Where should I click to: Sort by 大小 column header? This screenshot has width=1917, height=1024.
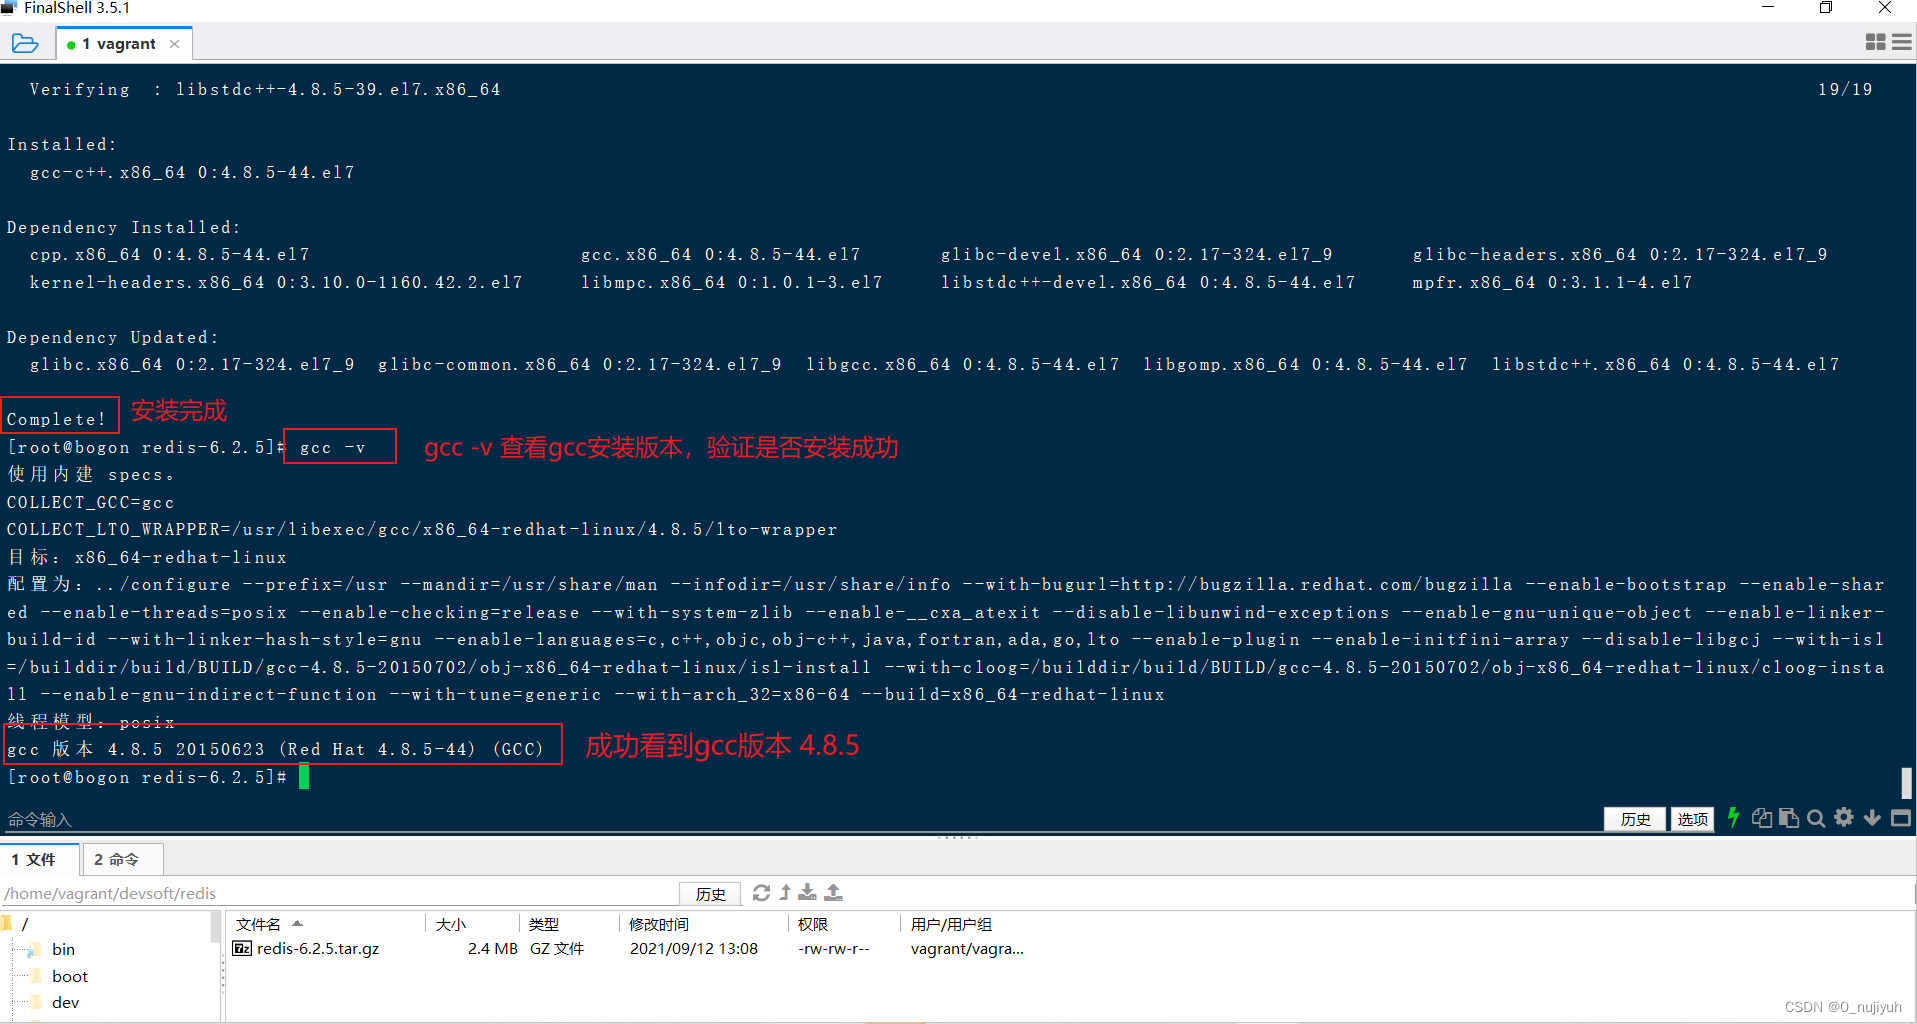click(x=473, y=924)
